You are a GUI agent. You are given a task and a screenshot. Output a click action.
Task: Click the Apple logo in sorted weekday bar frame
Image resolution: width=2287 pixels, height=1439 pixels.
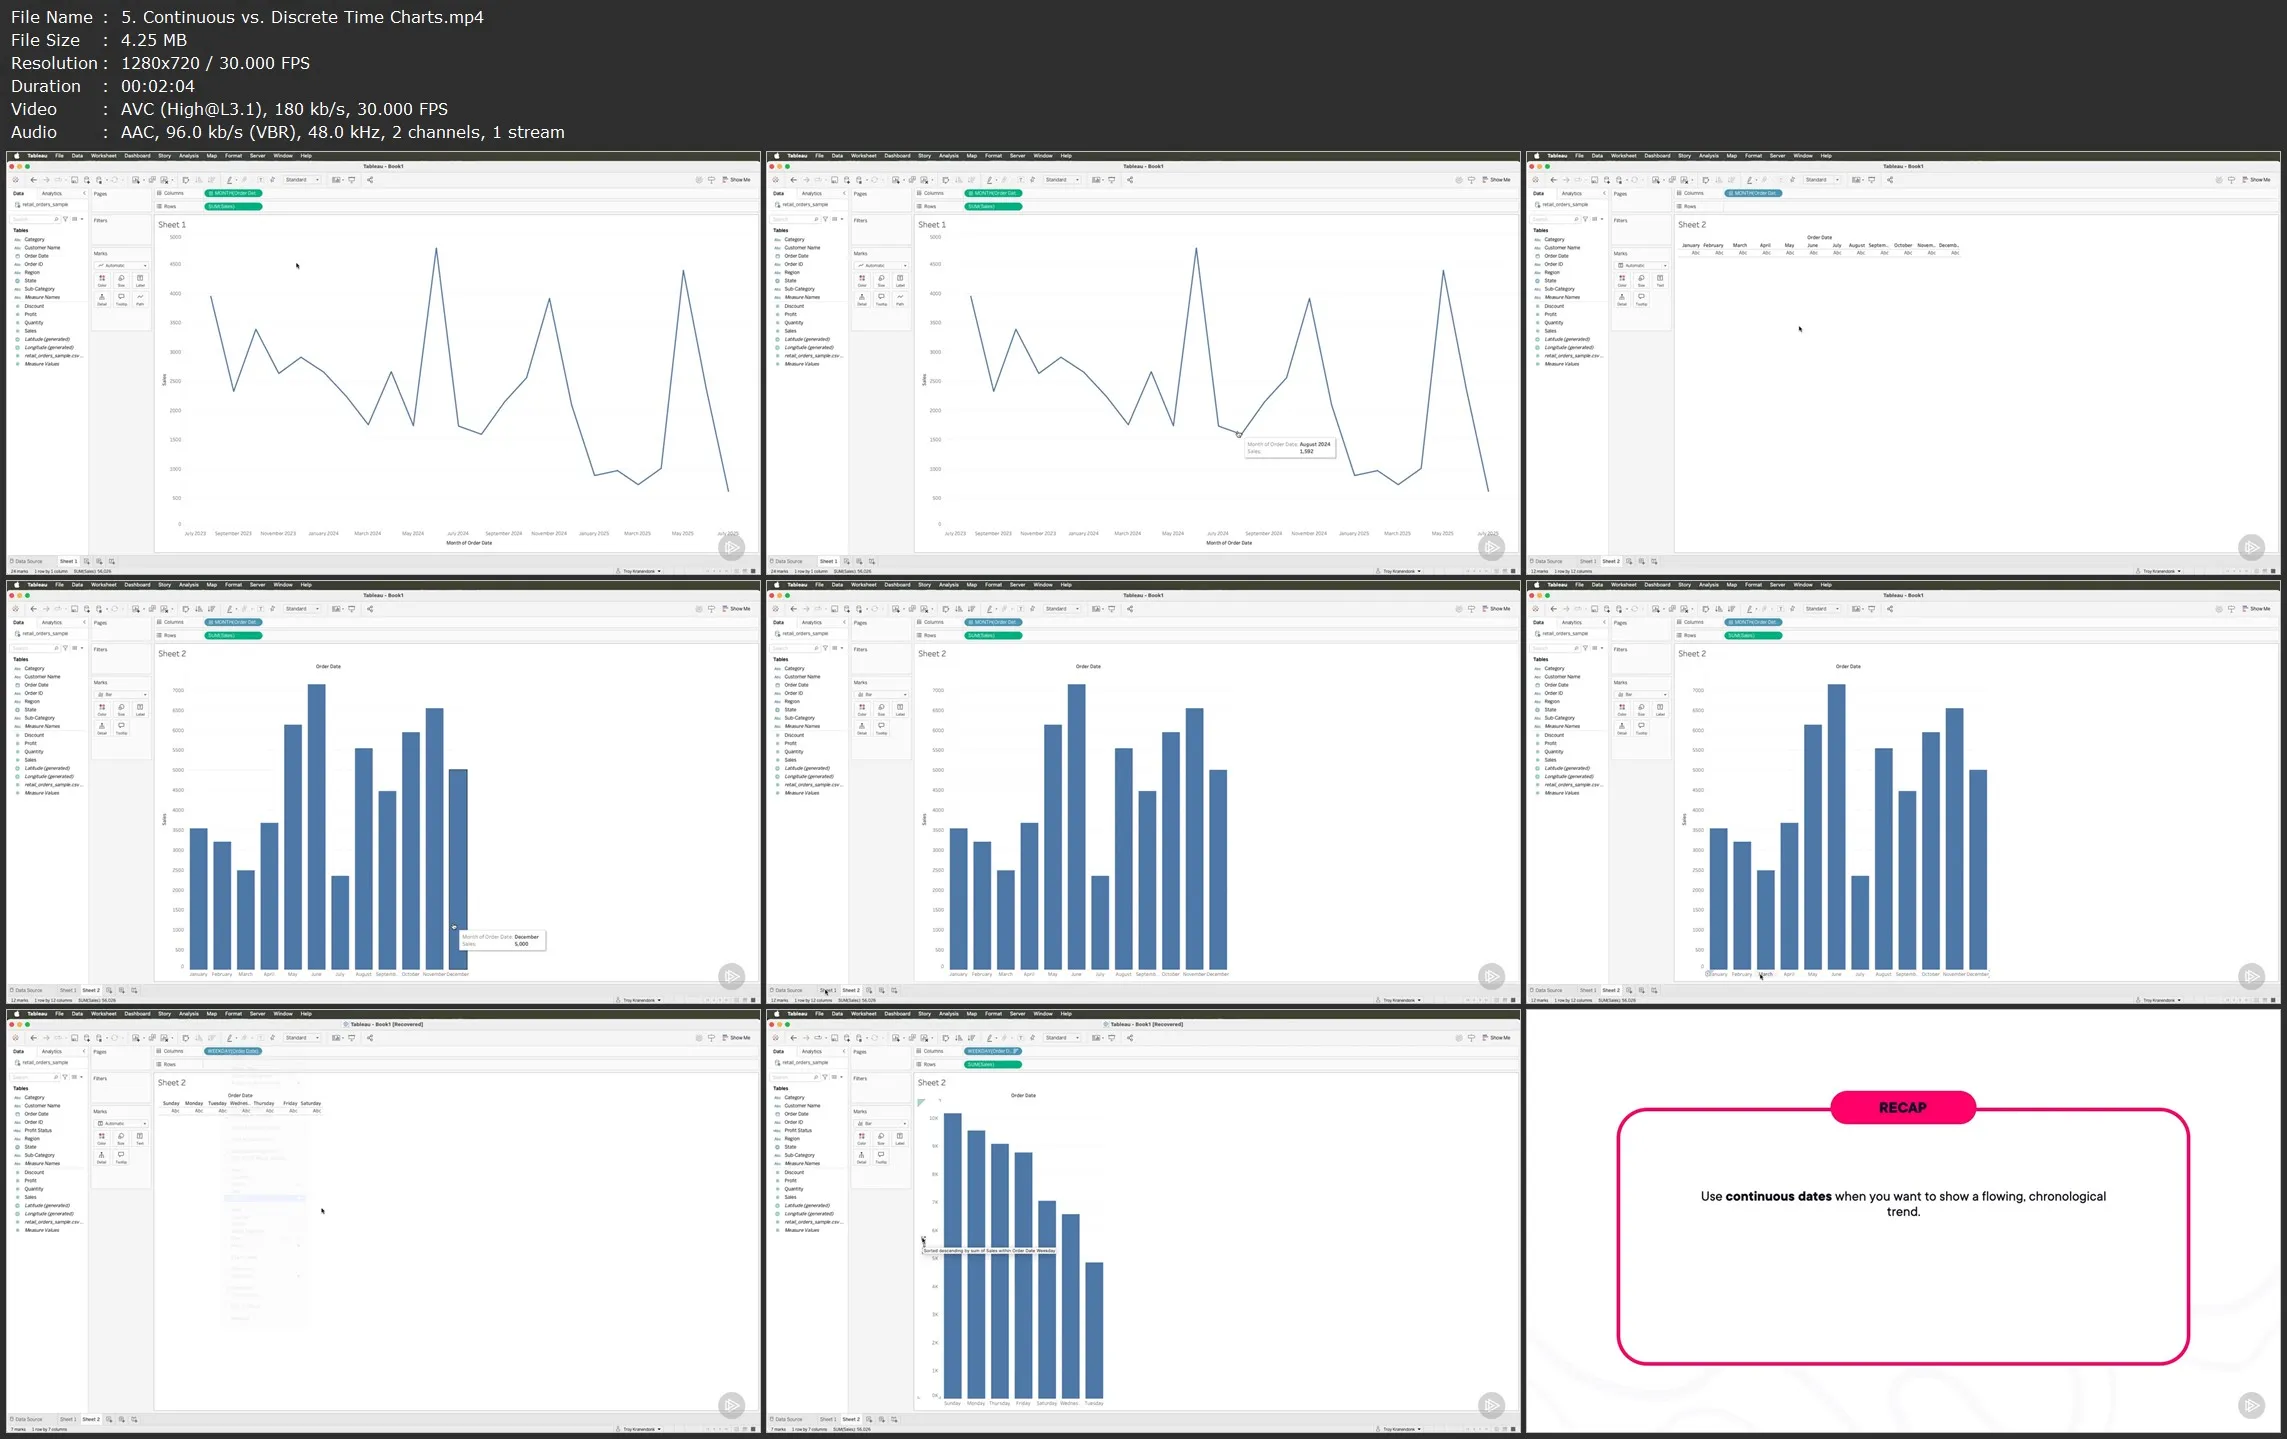tap(777, 1013)
